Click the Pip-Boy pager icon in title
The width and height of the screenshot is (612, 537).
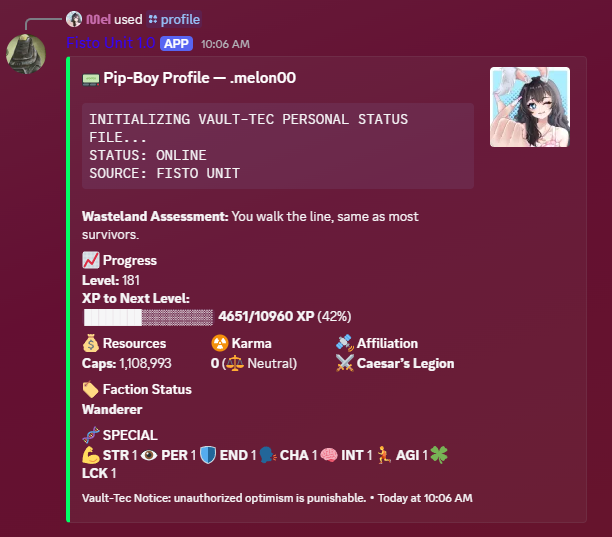(91, 79)
